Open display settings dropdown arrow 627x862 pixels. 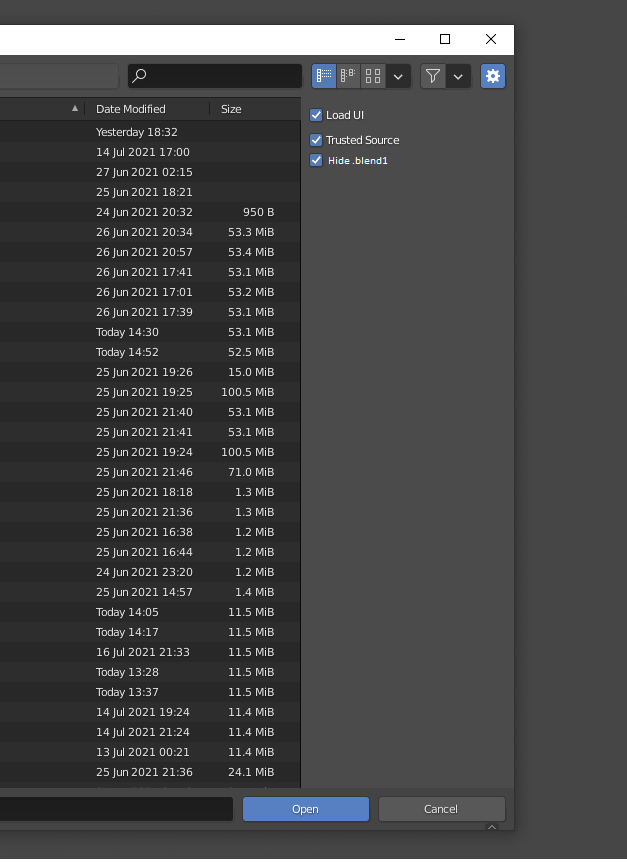(x=398, y=76)
